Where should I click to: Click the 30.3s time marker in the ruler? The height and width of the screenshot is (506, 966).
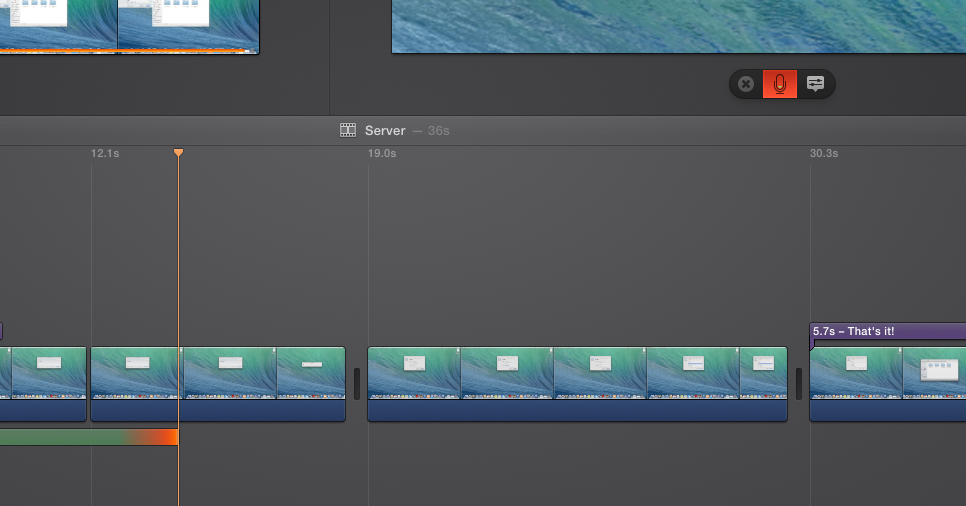tap(824, 153)
